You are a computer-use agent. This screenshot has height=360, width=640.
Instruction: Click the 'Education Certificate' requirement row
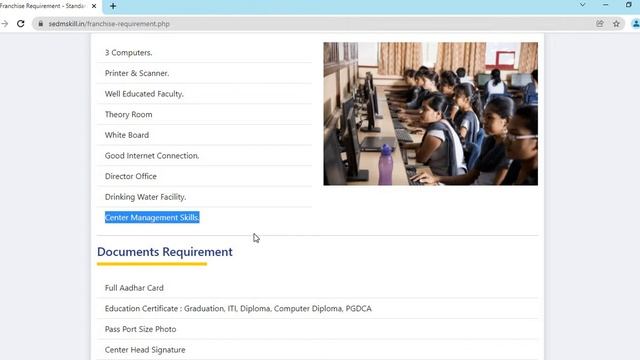[x=317, y=309]
